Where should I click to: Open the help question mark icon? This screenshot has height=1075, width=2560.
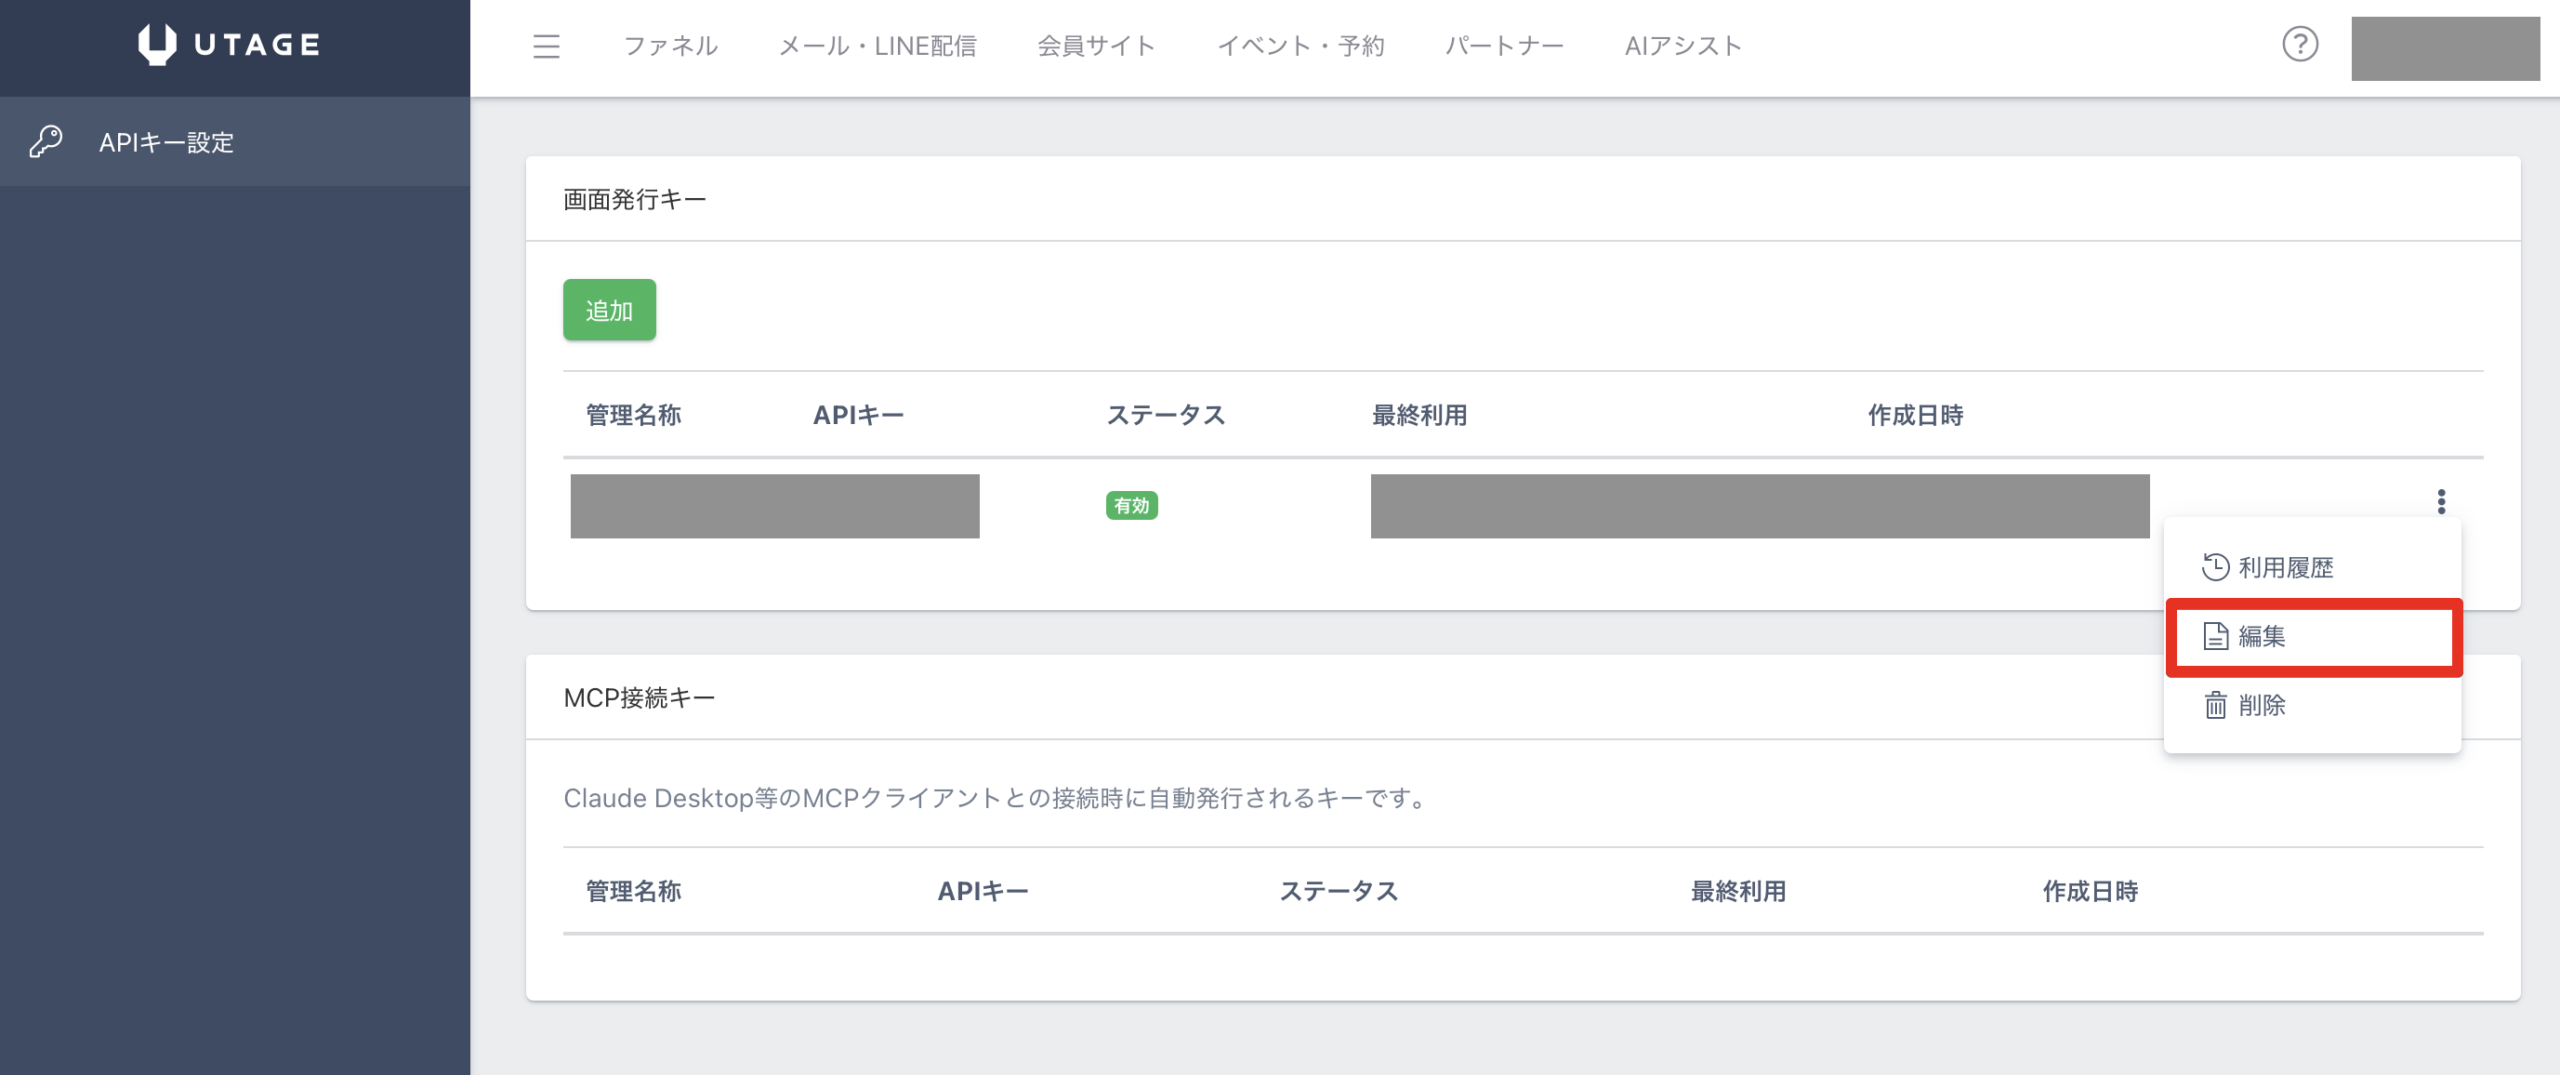point(2299,45)
